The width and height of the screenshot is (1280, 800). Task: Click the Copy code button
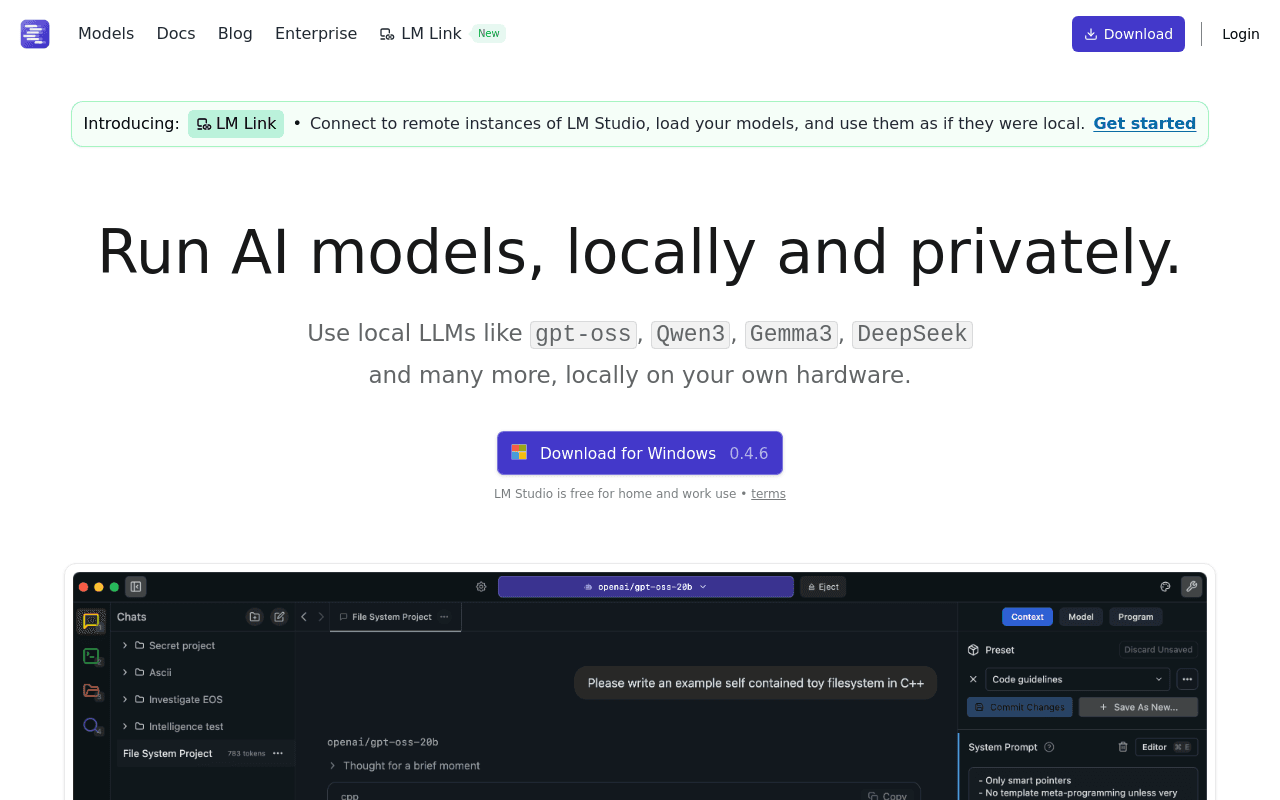click(888, 796)
